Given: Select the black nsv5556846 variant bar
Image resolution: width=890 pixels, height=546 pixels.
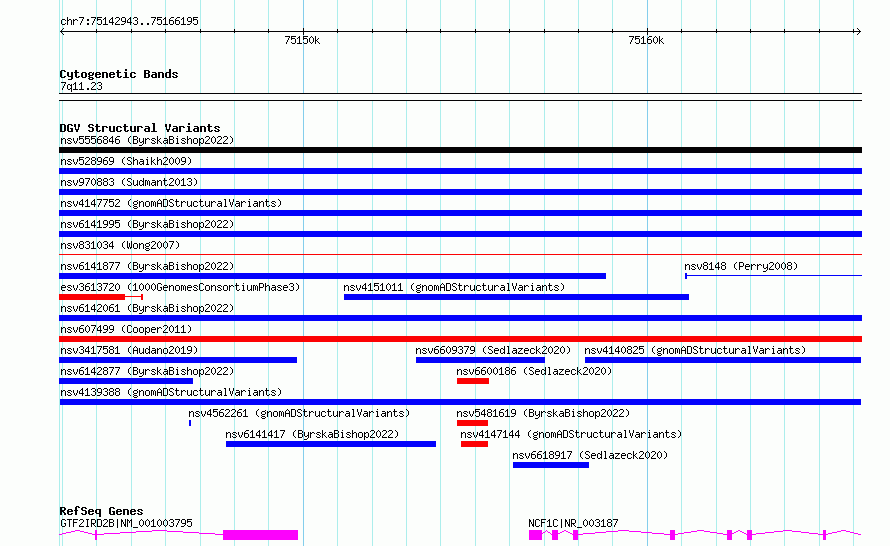Looking at the screenshot, I should pos(460,150).
